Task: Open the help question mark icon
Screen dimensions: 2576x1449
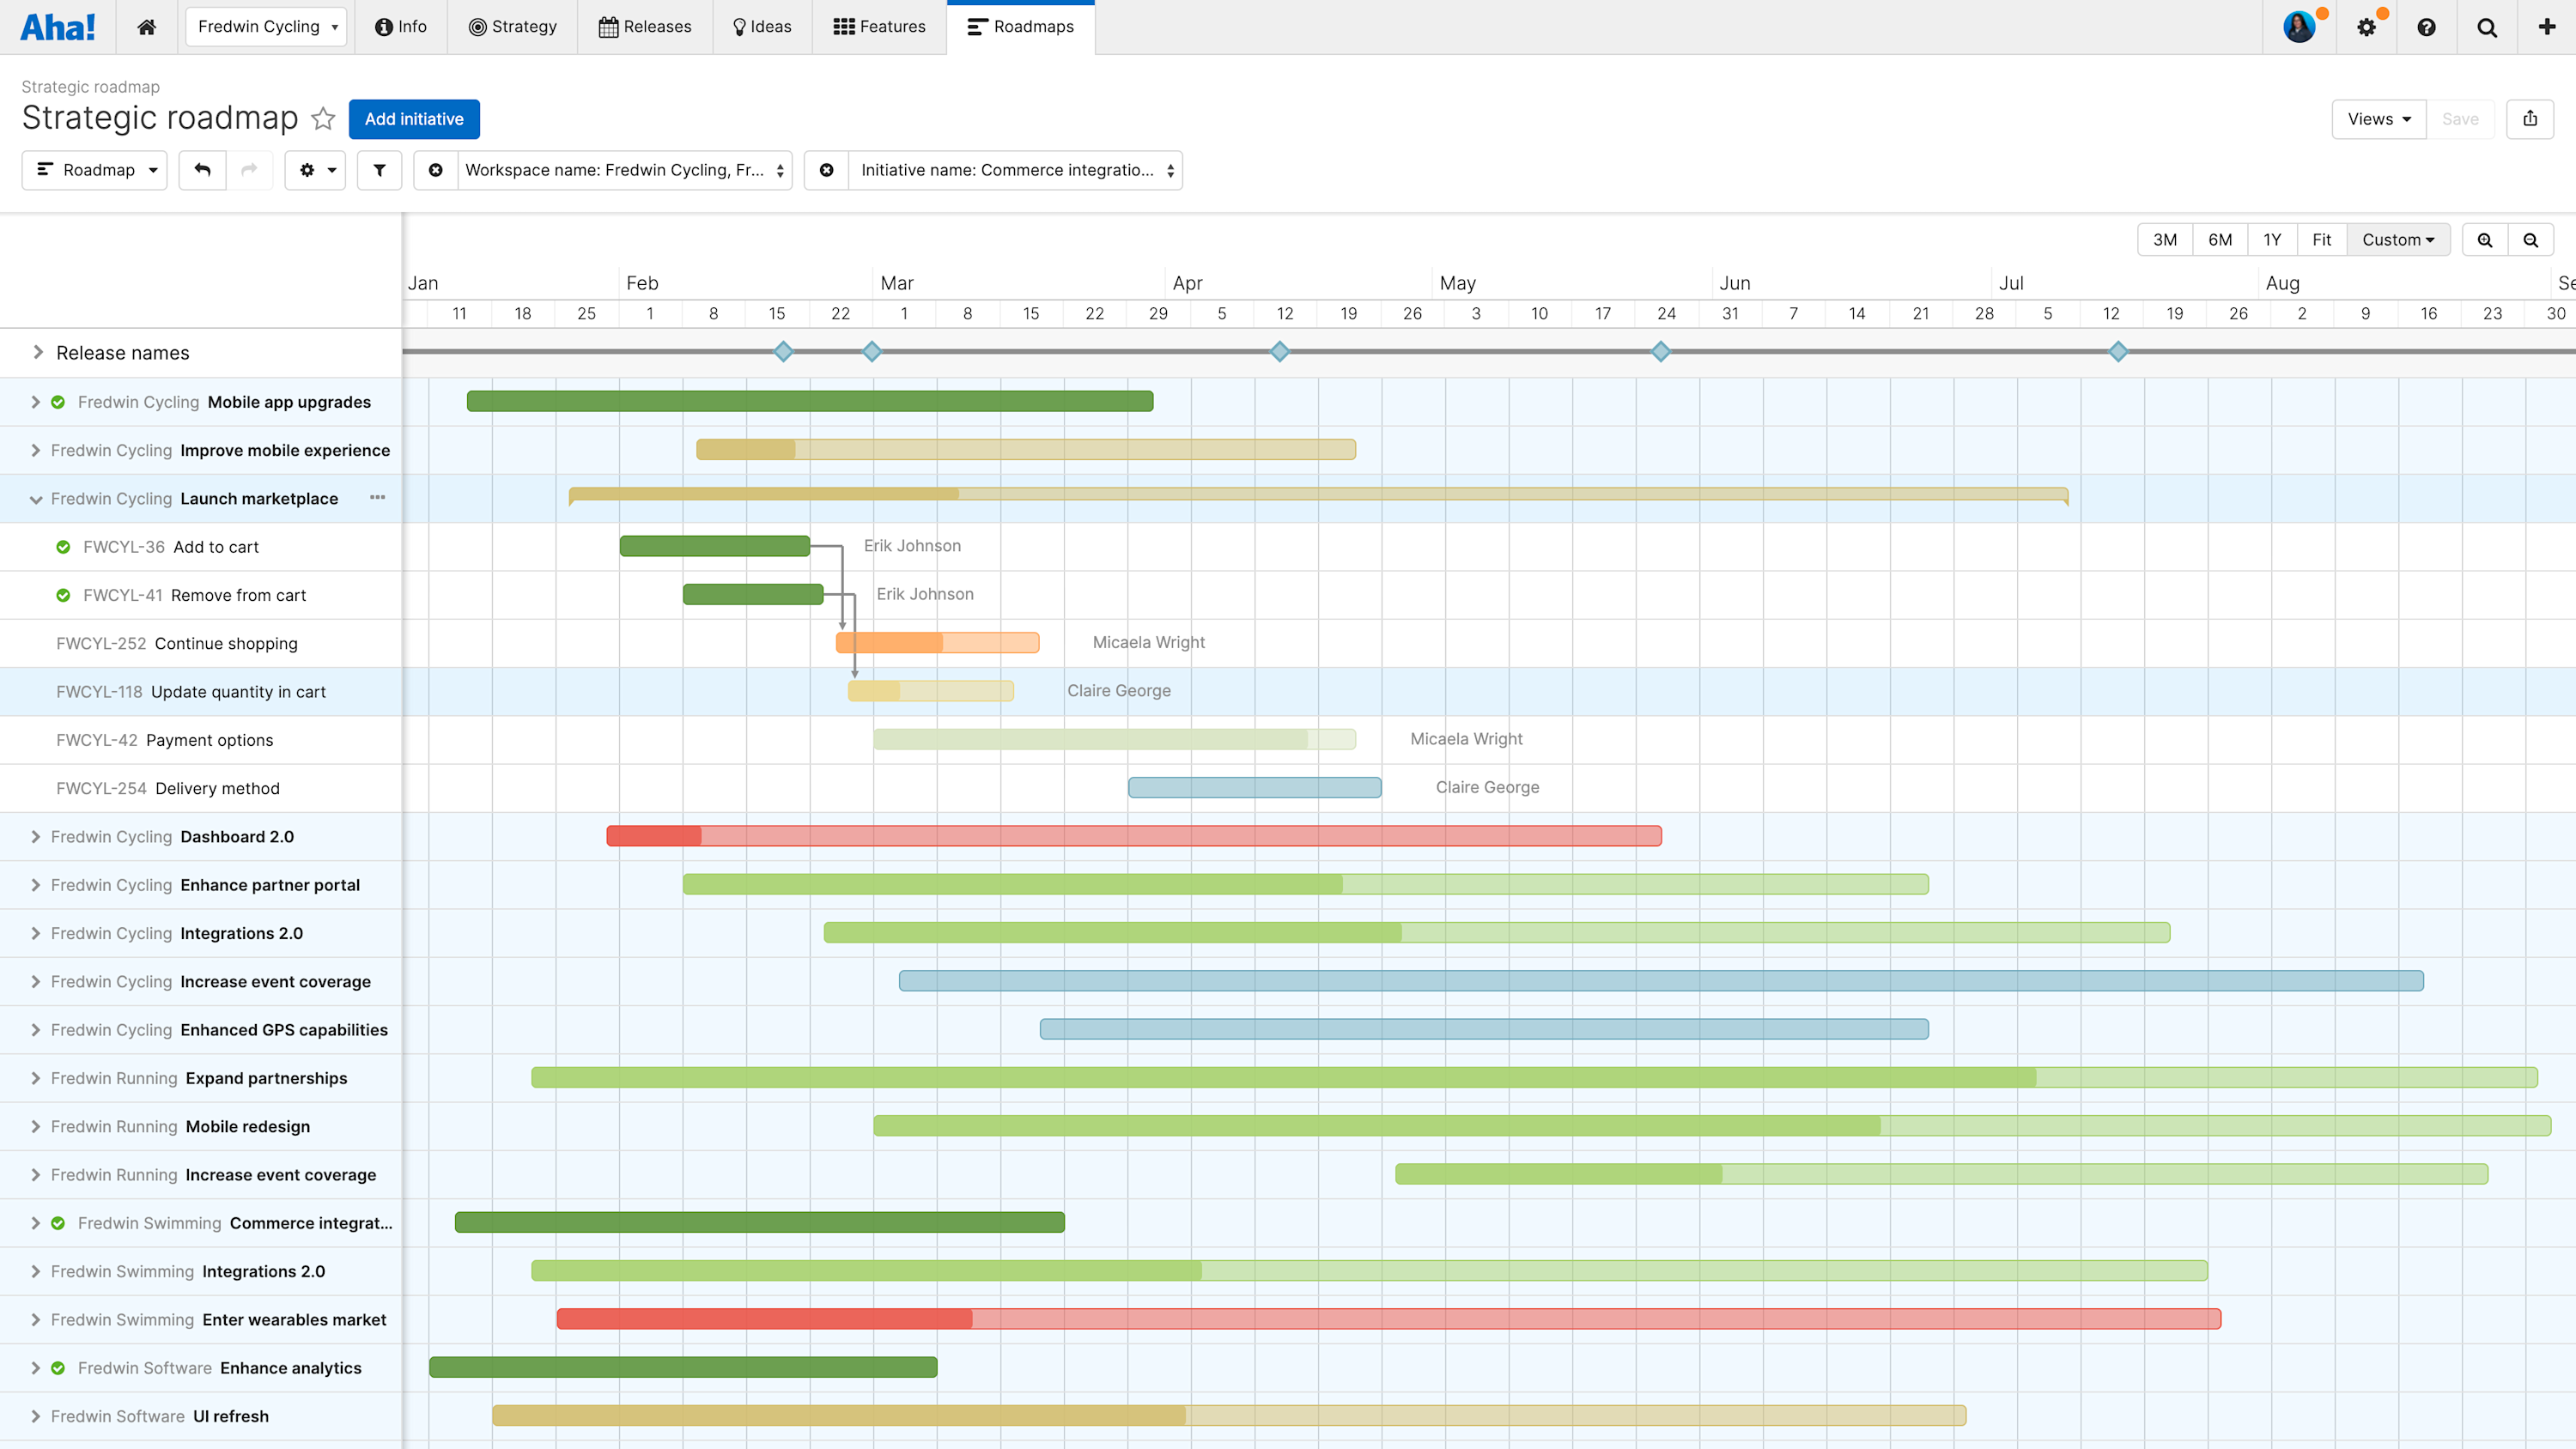Action: (2426, 27)
